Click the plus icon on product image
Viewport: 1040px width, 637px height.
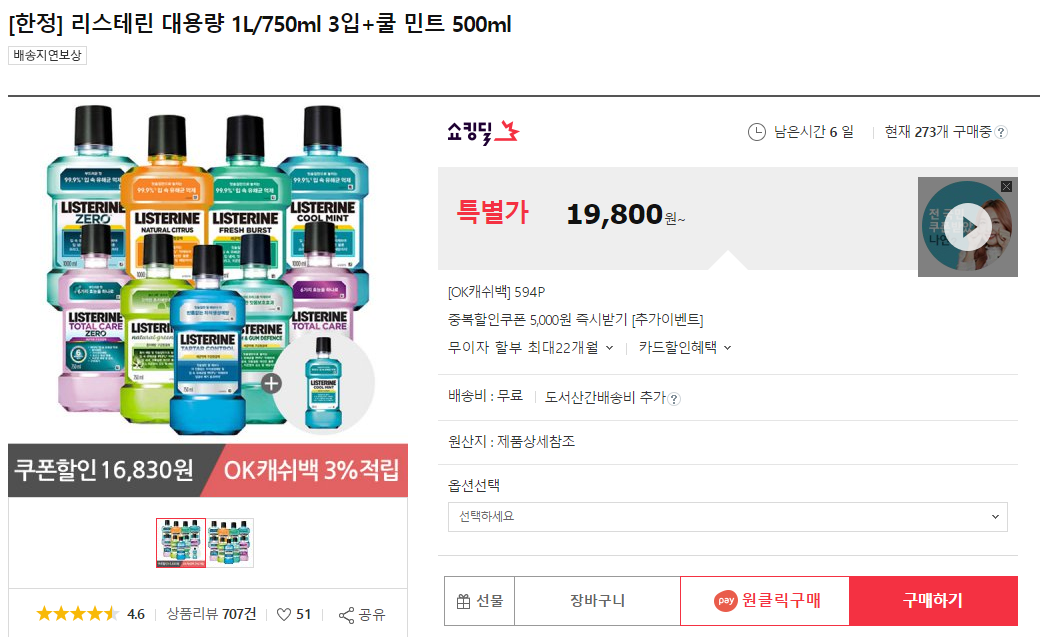271,384
